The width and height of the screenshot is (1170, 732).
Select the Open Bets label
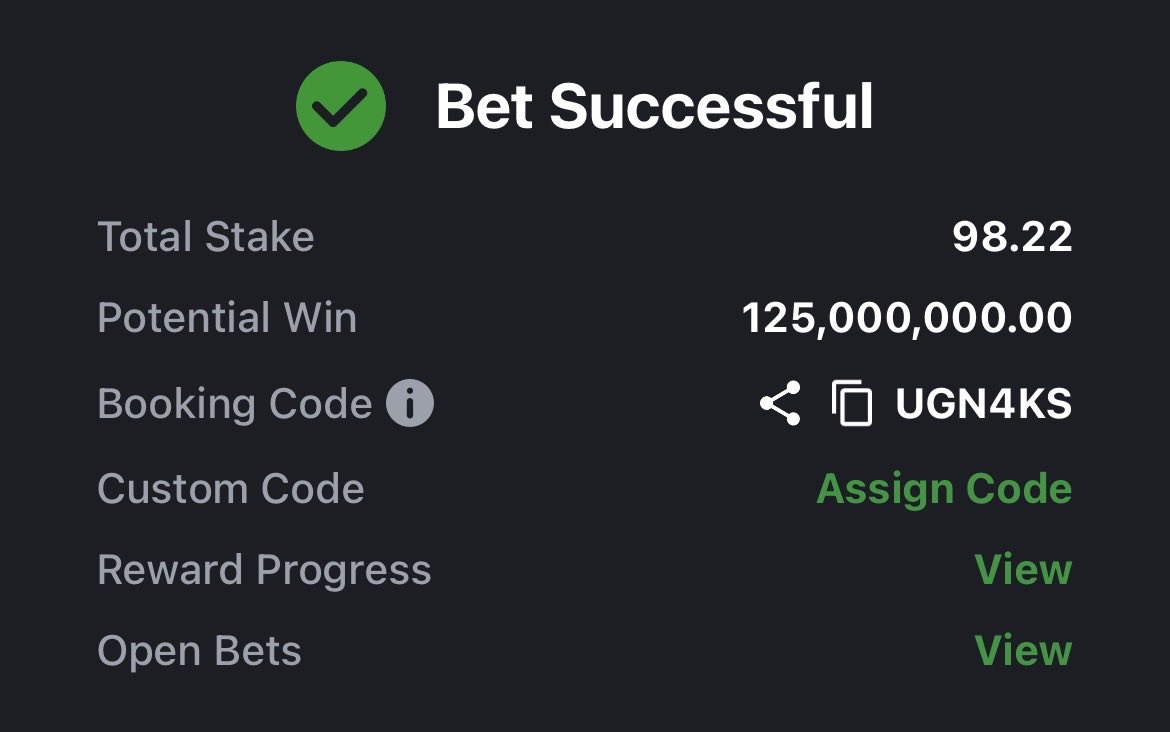[x=199, y=651]
